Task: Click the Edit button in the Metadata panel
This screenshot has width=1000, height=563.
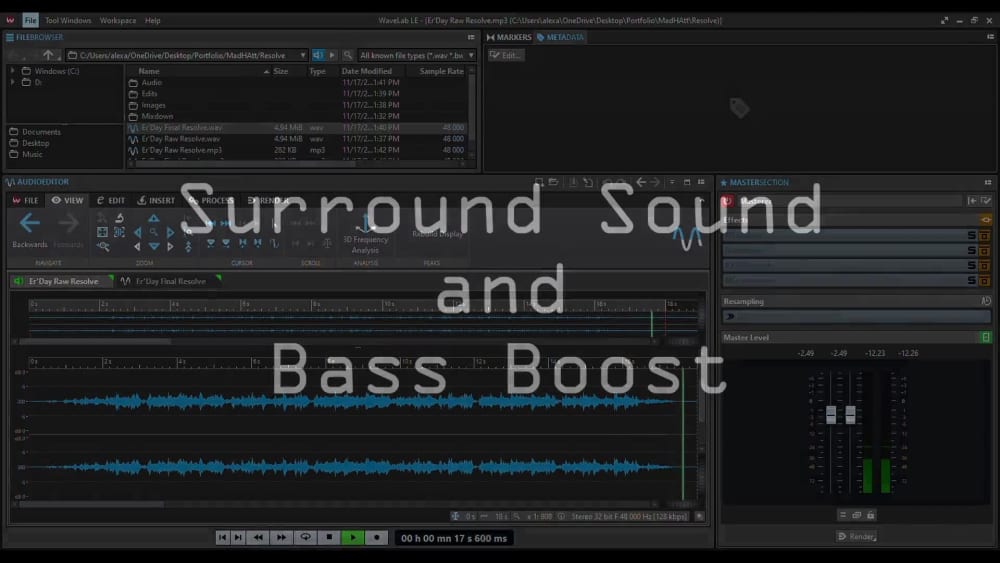Action: tap(506, 55)
